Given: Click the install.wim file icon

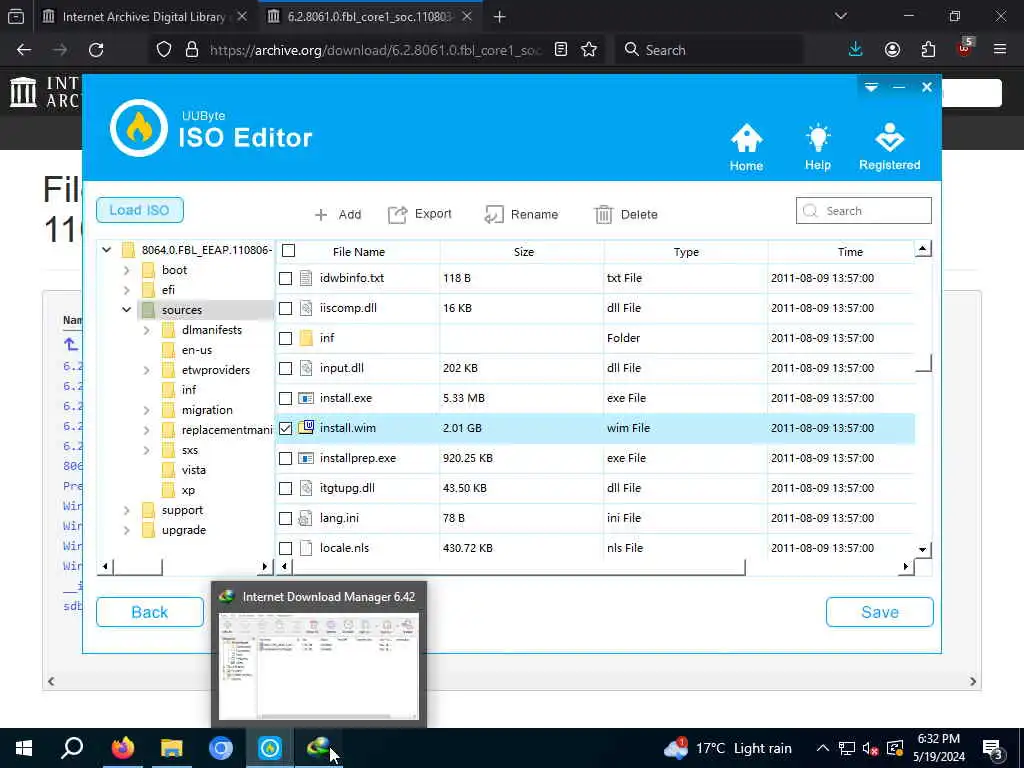Looking at the screenshot, I should point(306,427).
